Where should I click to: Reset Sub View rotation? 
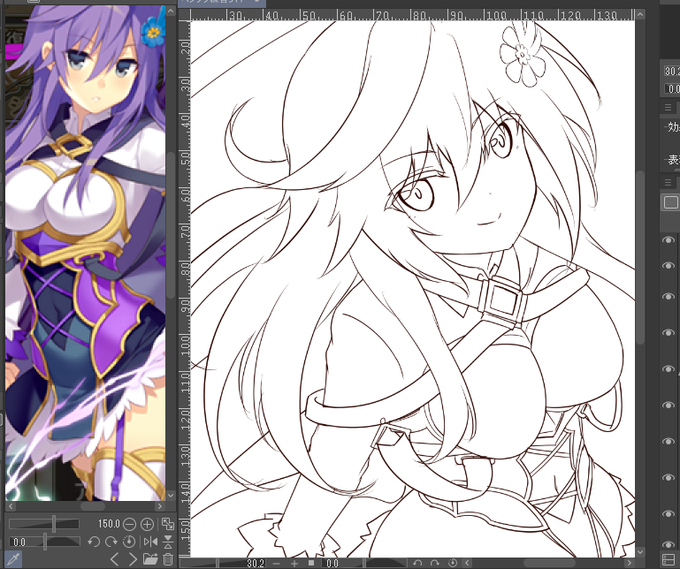(129, 542)
